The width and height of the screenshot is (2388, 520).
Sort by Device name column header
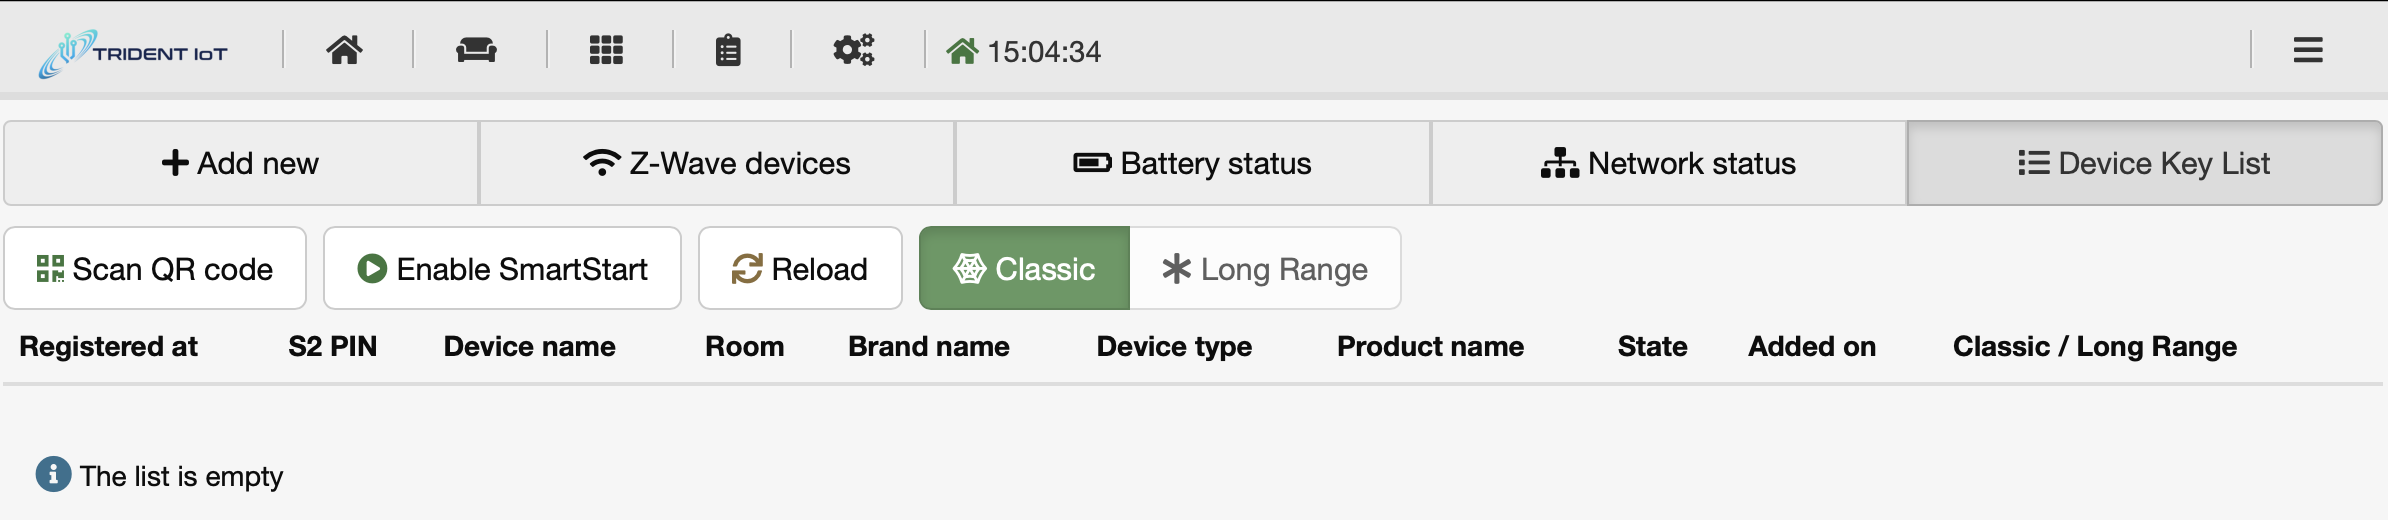(530, 346)
